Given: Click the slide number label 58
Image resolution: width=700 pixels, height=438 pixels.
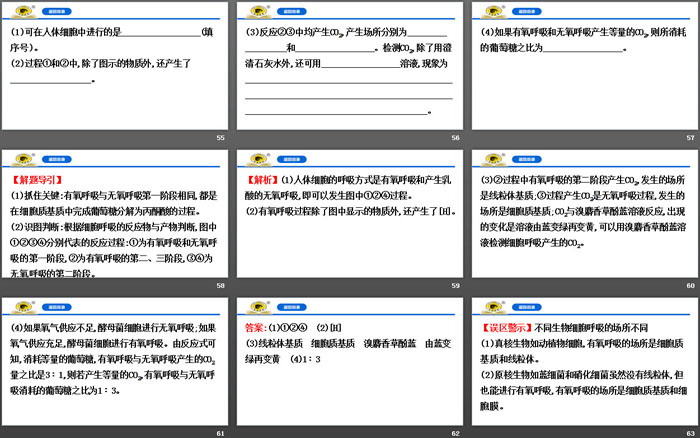Looking at the screenshot, I should tap(221, 285).
